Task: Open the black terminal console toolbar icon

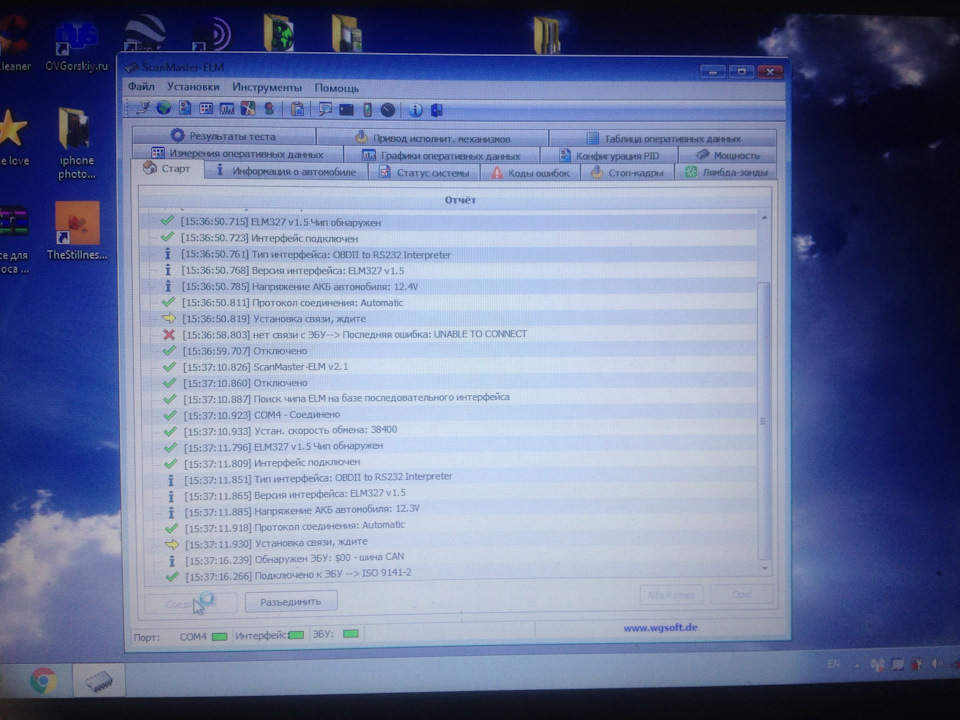Action: 347,110
